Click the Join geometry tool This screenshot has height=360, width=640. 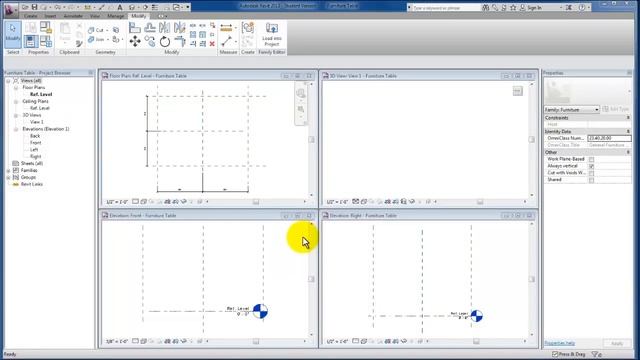(95, 40)
